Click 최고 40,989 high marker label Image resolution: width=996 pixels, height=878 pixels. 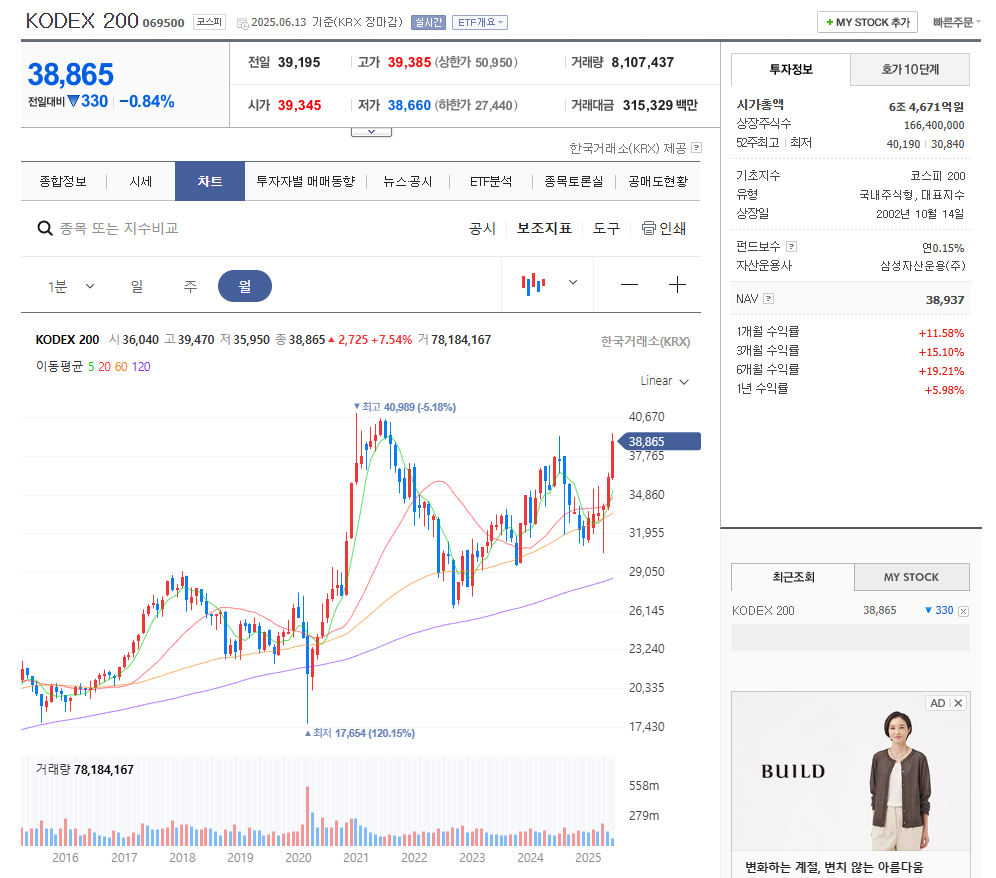point(405,407)
